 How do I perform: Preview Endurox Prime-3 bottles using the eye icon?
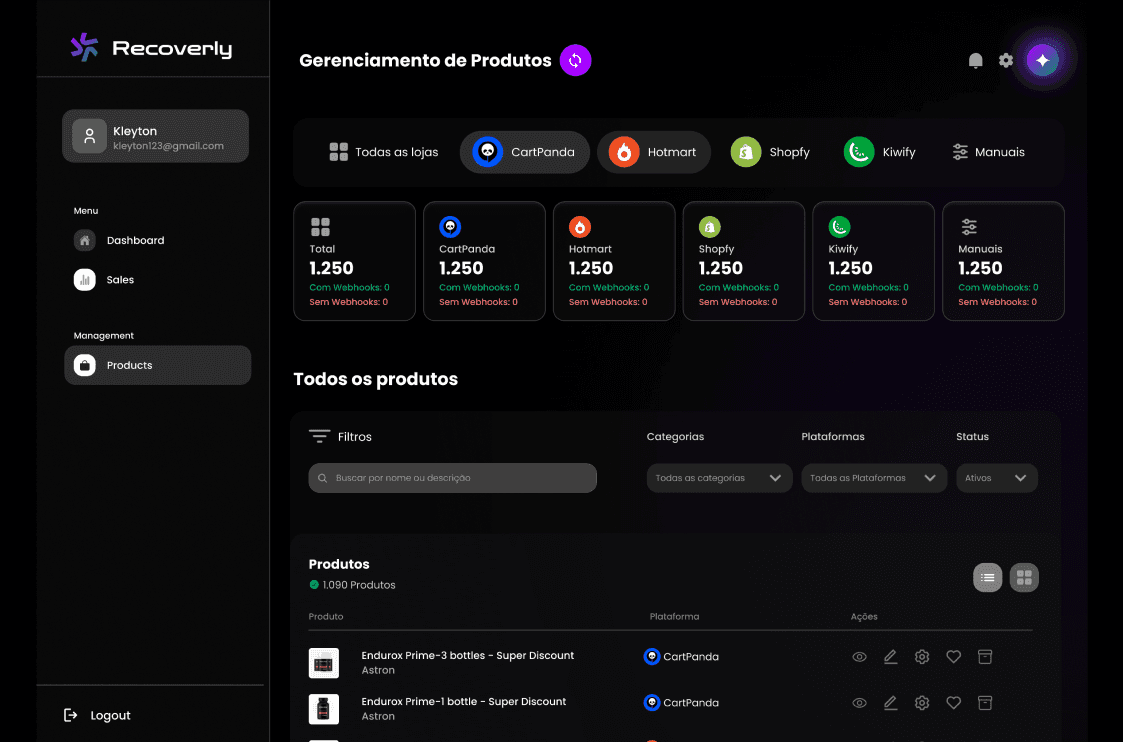(x=859, y=657)
